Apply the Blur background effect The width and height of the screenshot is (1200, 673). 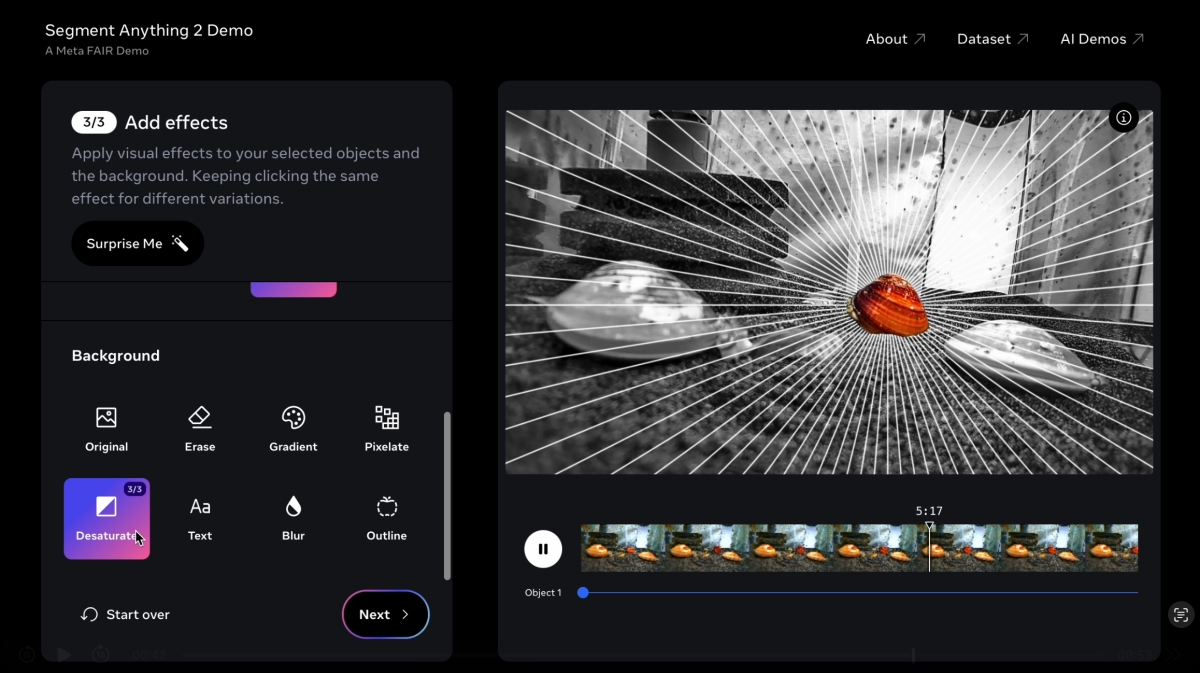pyautogui.click(x=293, y=518)
